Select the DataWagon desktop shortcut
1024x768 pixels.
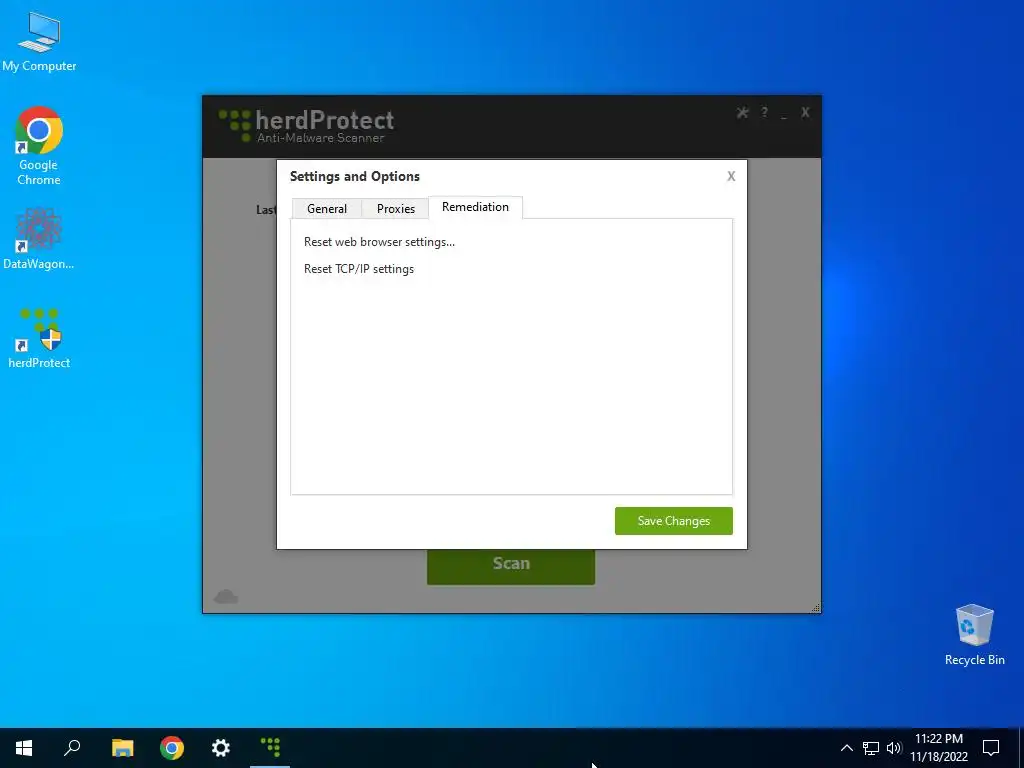39,239
